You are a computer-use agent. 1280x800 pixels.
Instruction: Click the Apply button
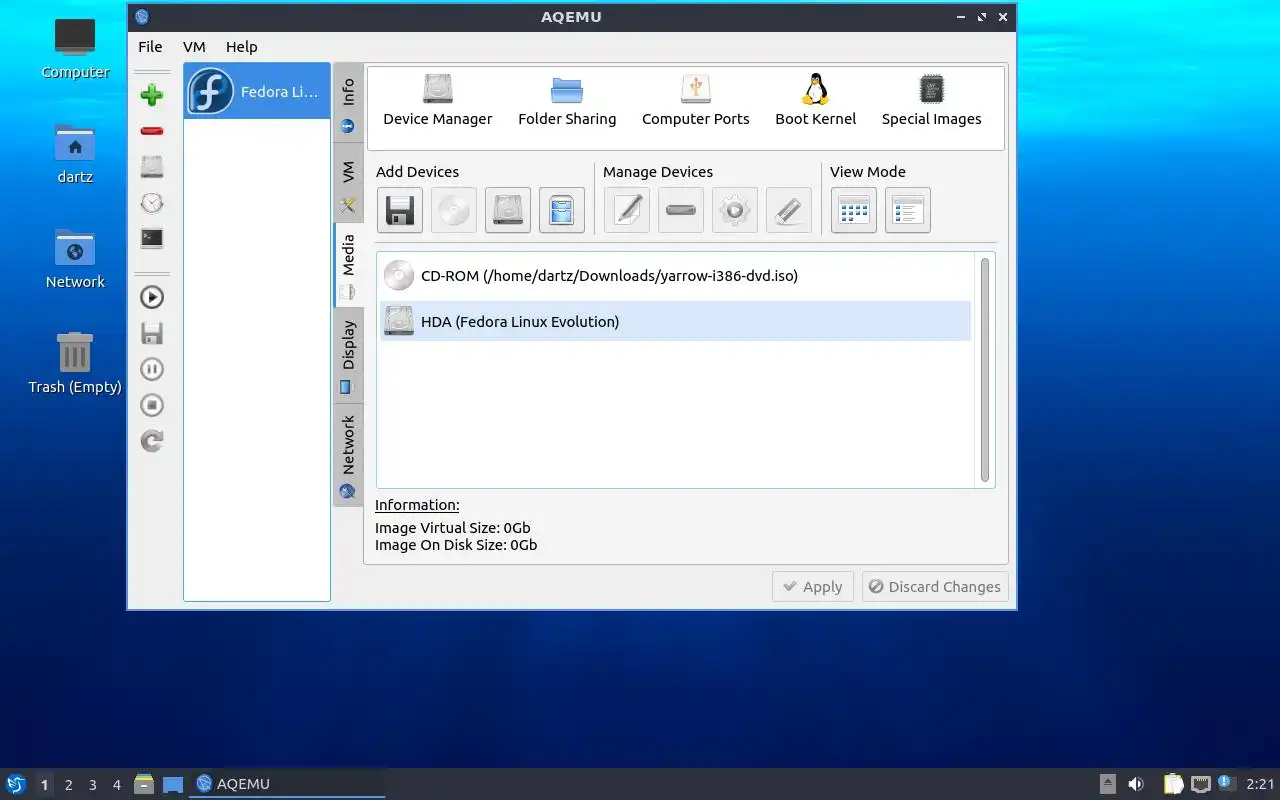point(813,587)
